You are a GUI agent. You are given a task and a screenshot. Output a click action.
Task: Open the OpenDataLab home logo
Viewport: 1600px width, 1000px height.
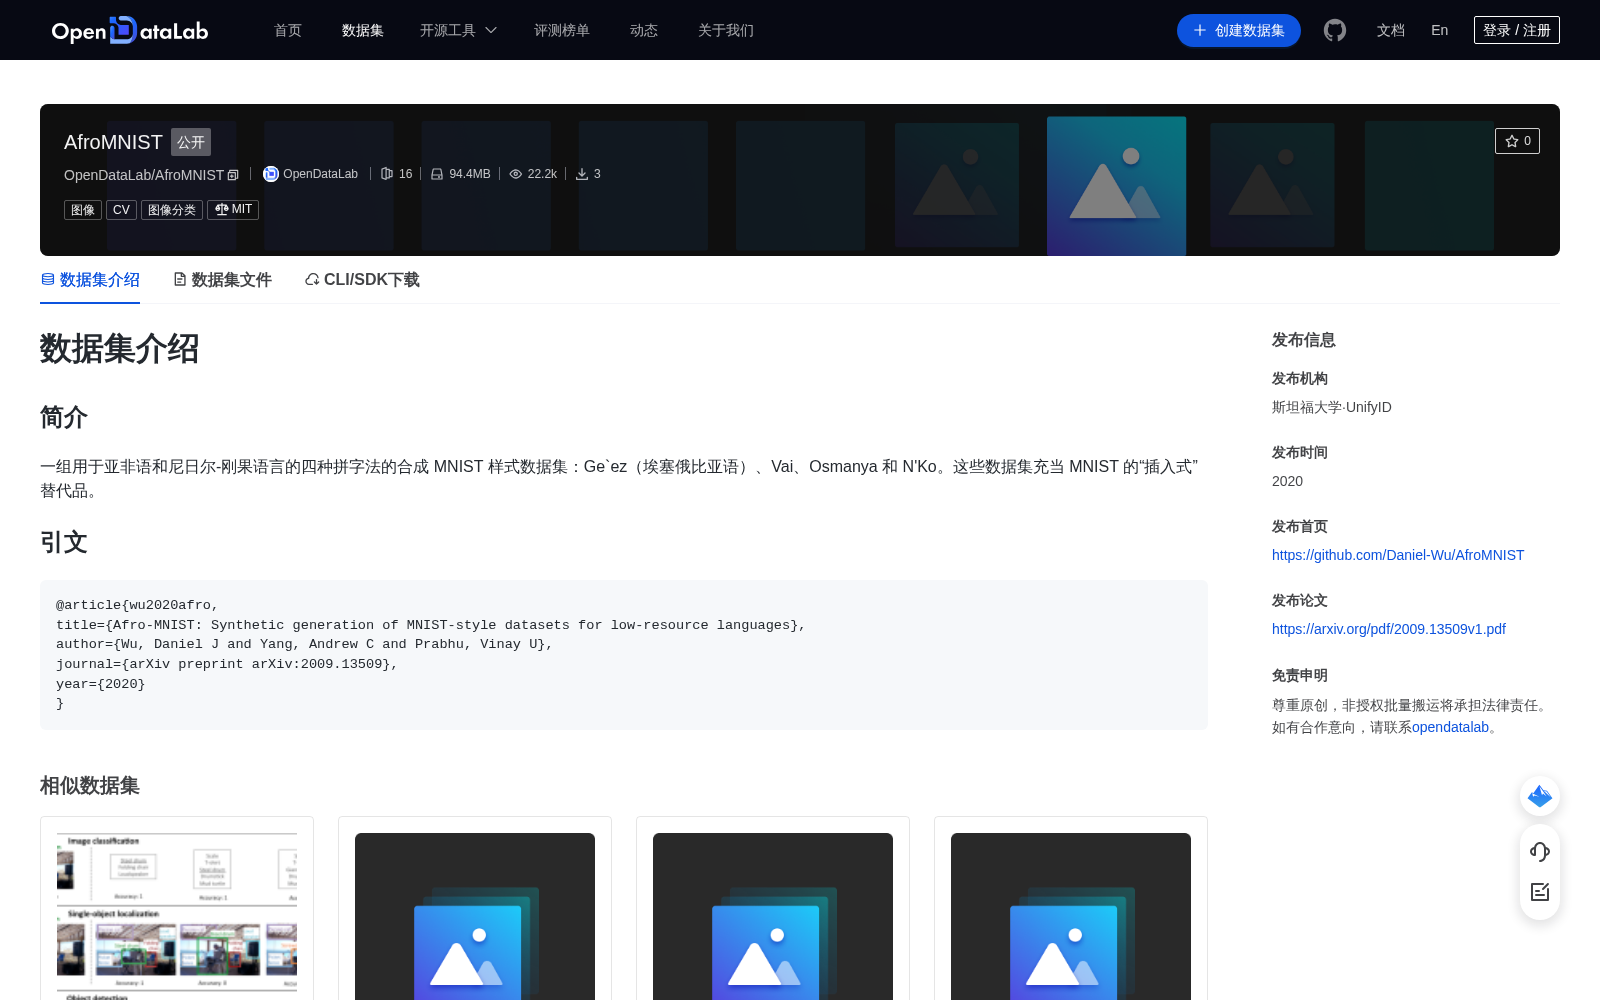[x=130, y=30]
